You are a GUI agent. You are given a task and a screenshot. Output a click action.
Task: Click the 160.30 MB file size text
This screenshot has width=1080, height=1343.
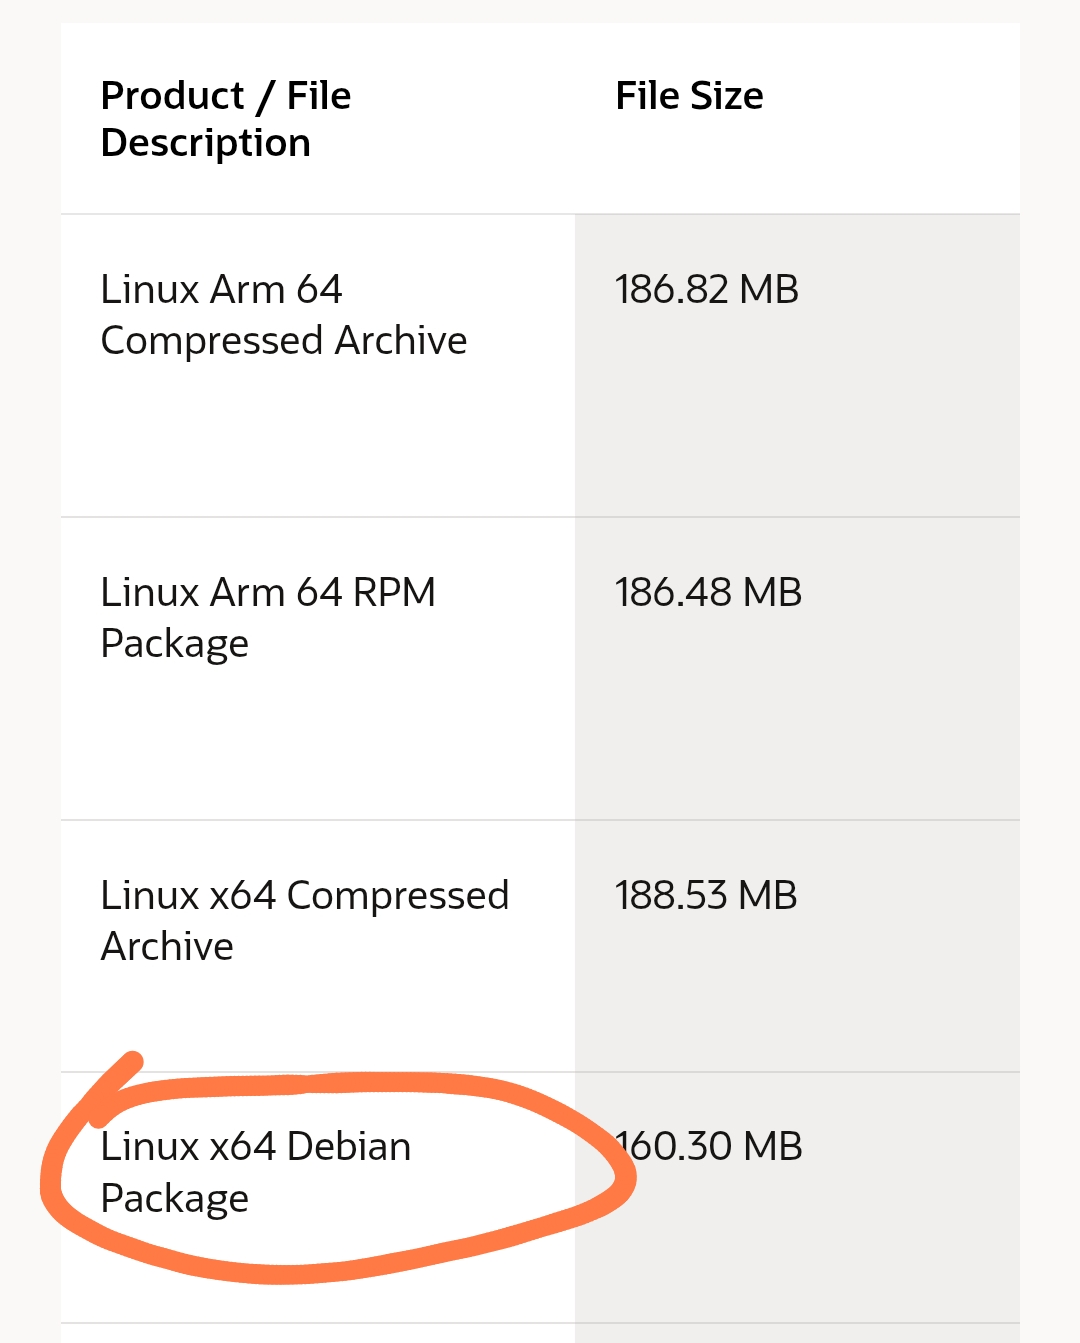pos(708,1147)
